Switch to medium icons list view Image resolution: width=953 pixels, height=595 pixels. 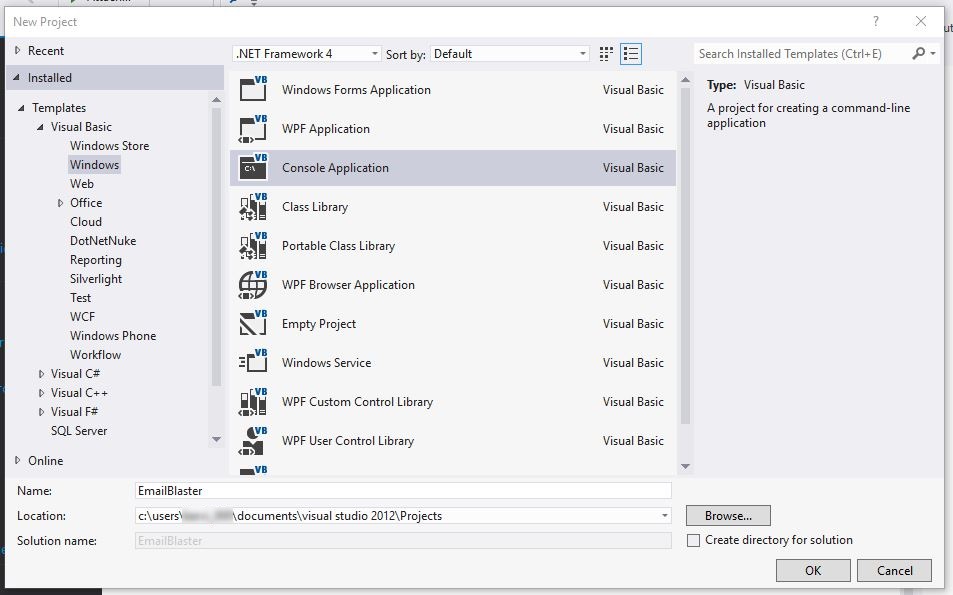[x=631, y=54]
